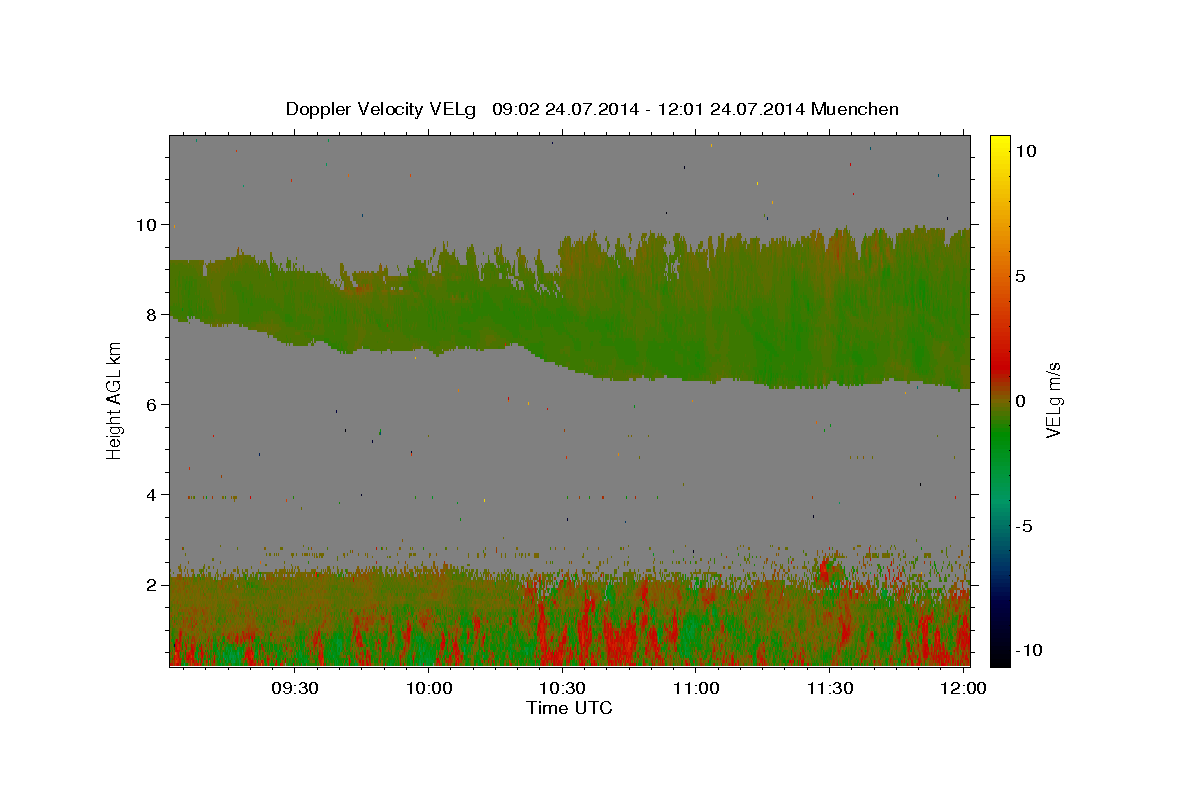
Task: Click the 11:30 time tick label
Action: 829,688
